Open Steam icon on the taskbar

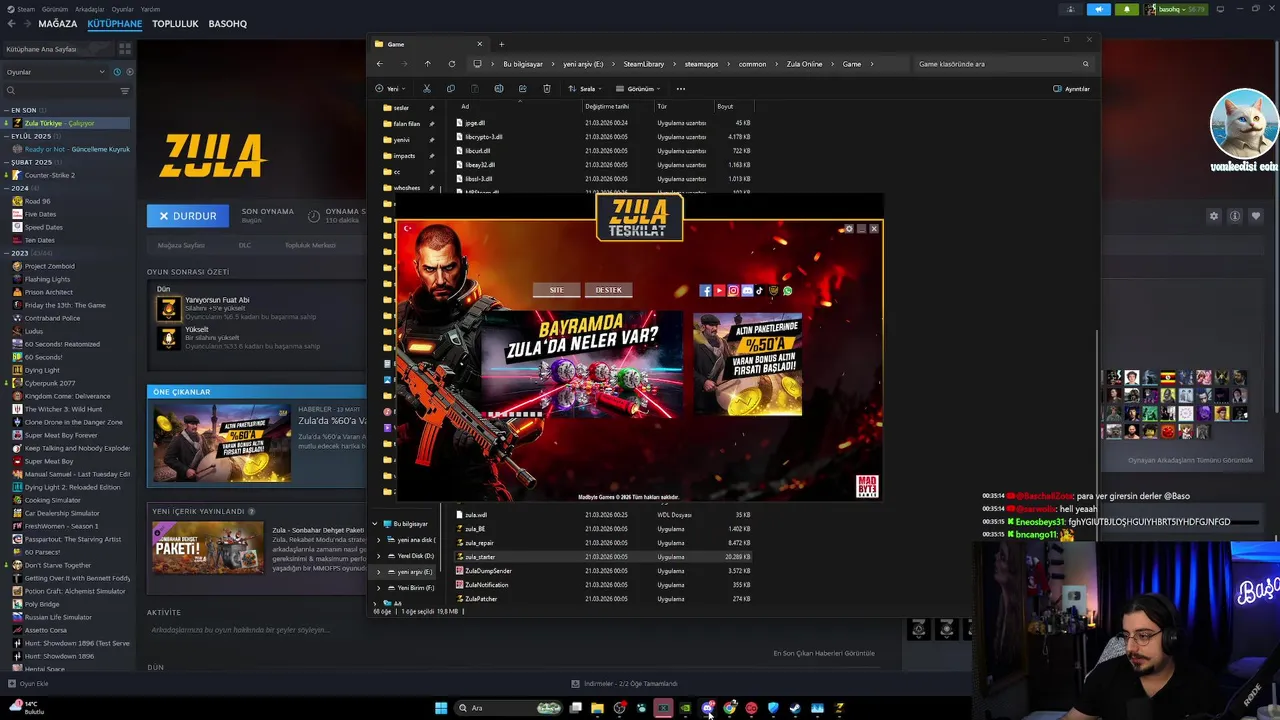(x=795, y=708)
